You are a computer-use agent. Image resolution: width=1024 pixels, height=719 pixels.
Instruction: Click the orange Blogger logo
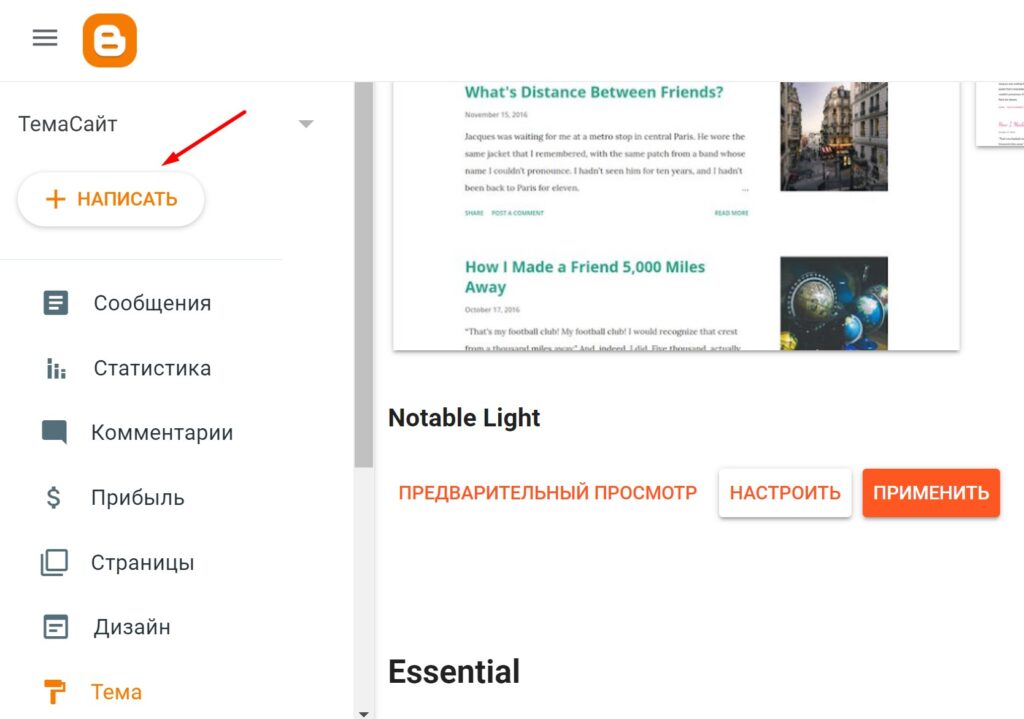(110, 40)
